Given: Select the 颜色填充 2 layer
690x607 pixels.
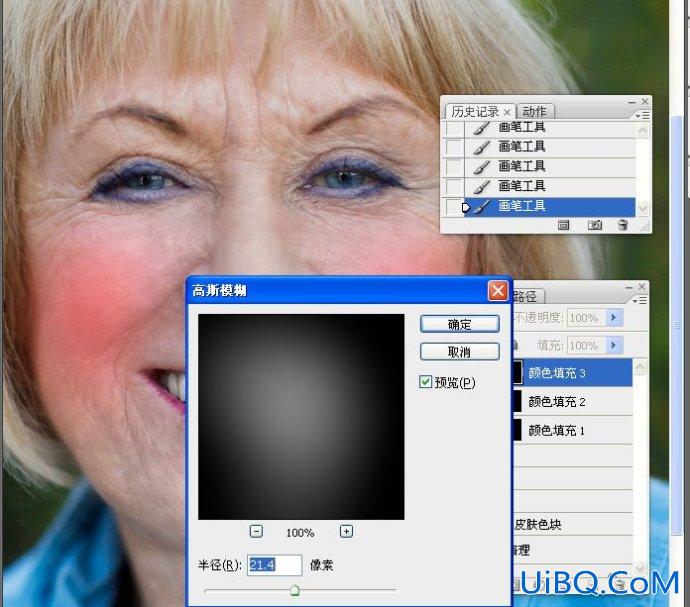Looking at the screenshot, I should click(x=572, y=401).
